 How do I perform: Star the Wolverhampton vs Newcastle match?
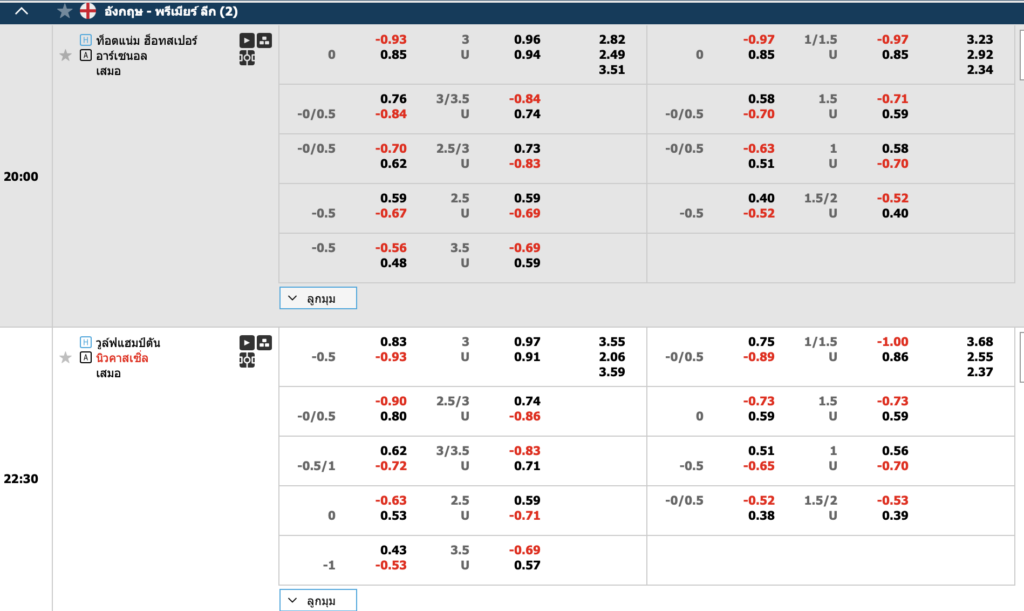(x=65, y=358)
